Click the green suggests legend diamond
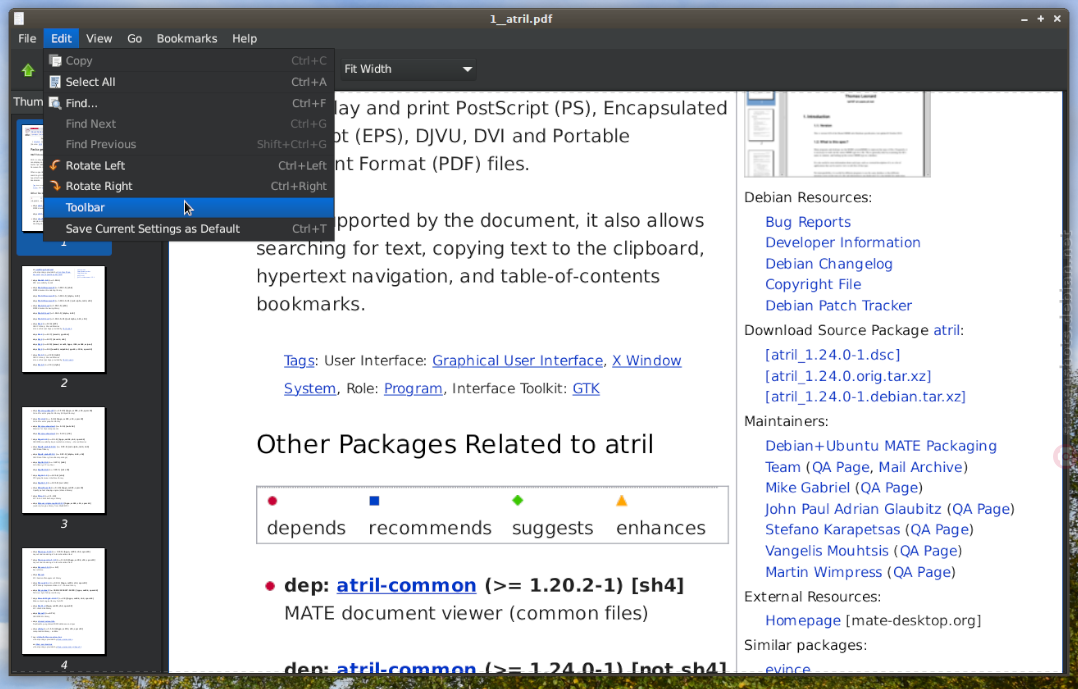The image size is (1078, 689). coord(518,500)
